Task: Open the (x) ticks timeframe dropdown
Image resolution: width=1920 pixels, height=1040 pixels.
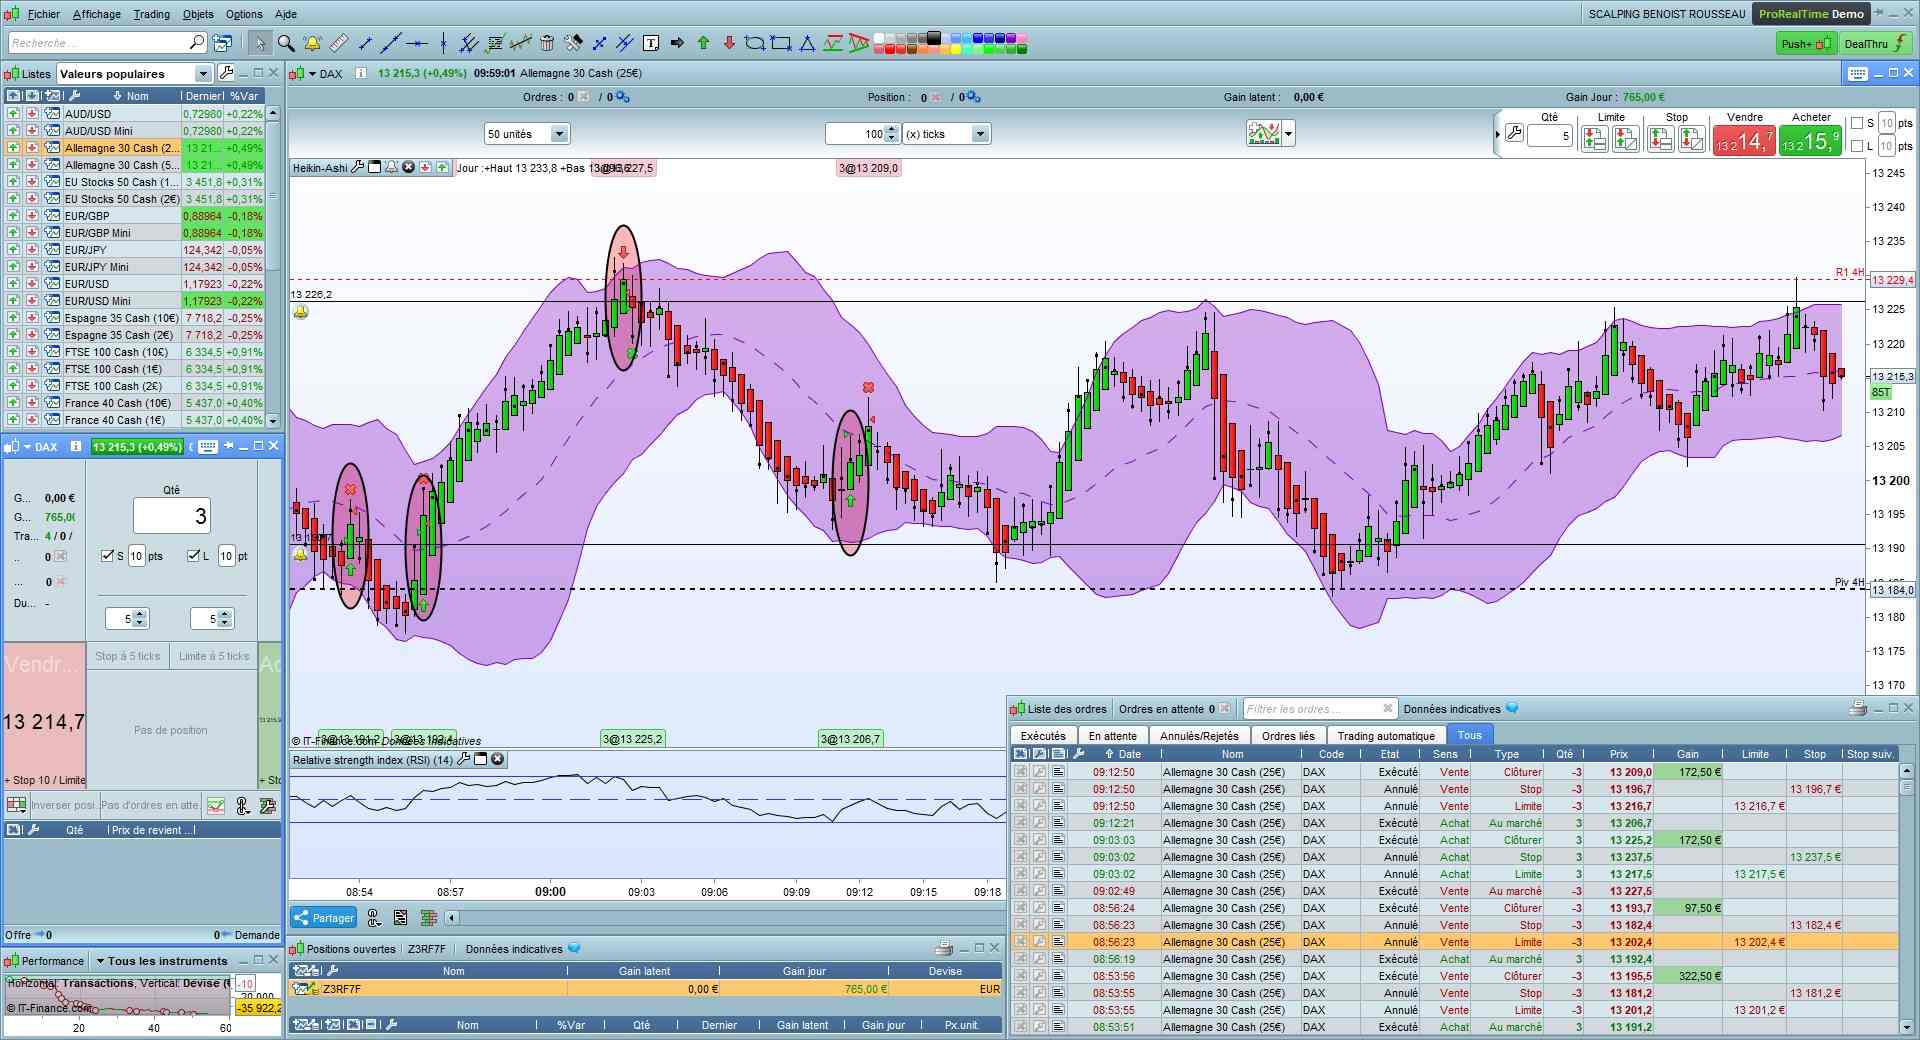Action: [979, 134]
